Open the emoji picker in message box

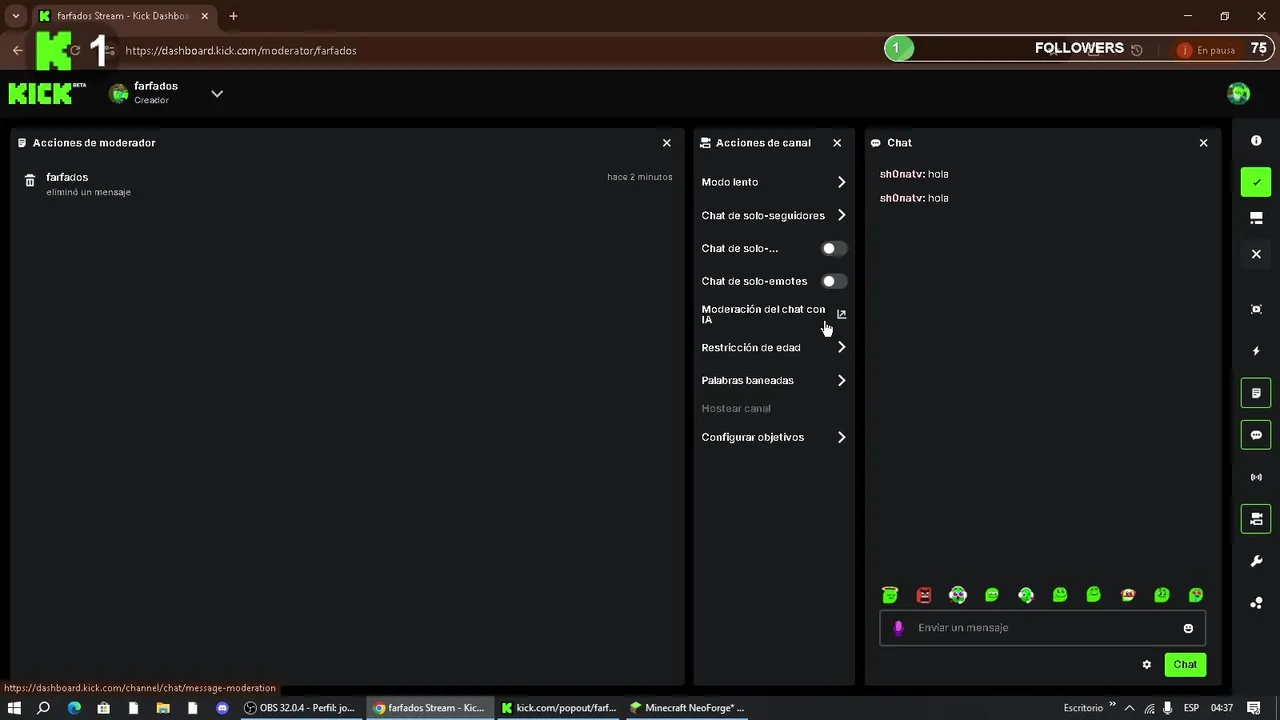pyautogui.click(x=1188, y=628)
